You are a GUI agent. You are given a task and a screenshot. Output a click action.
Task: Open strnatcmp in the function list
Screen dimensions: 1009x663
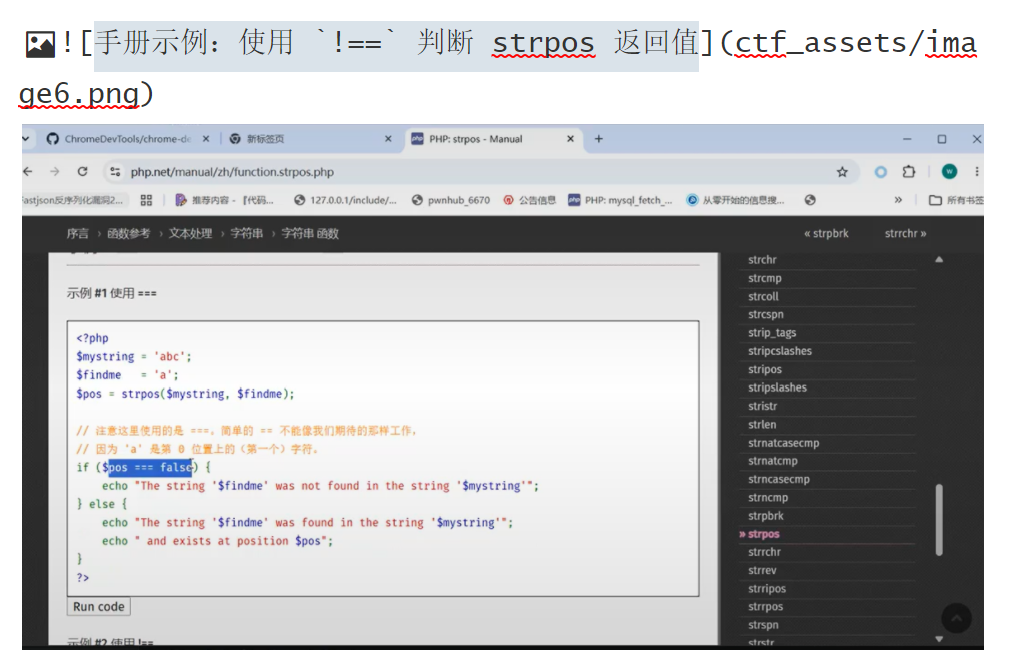(x=773, y=461)
